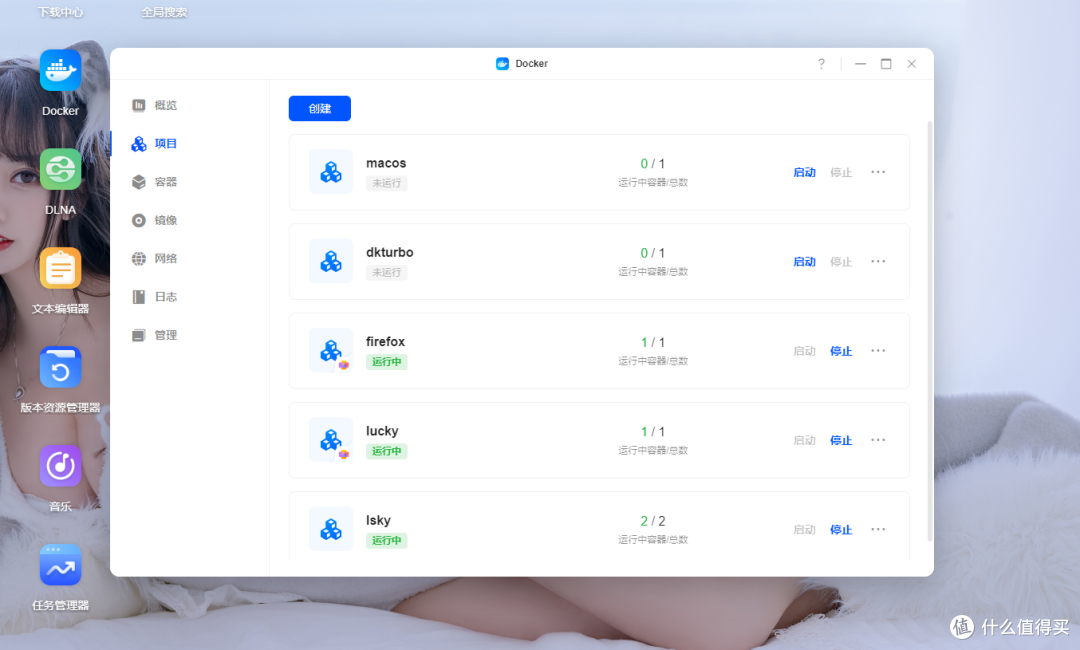This screenshot has width=1080, height=650.
Task: Launch the 音乐 music app icon
Action: [x=61, y=466]
